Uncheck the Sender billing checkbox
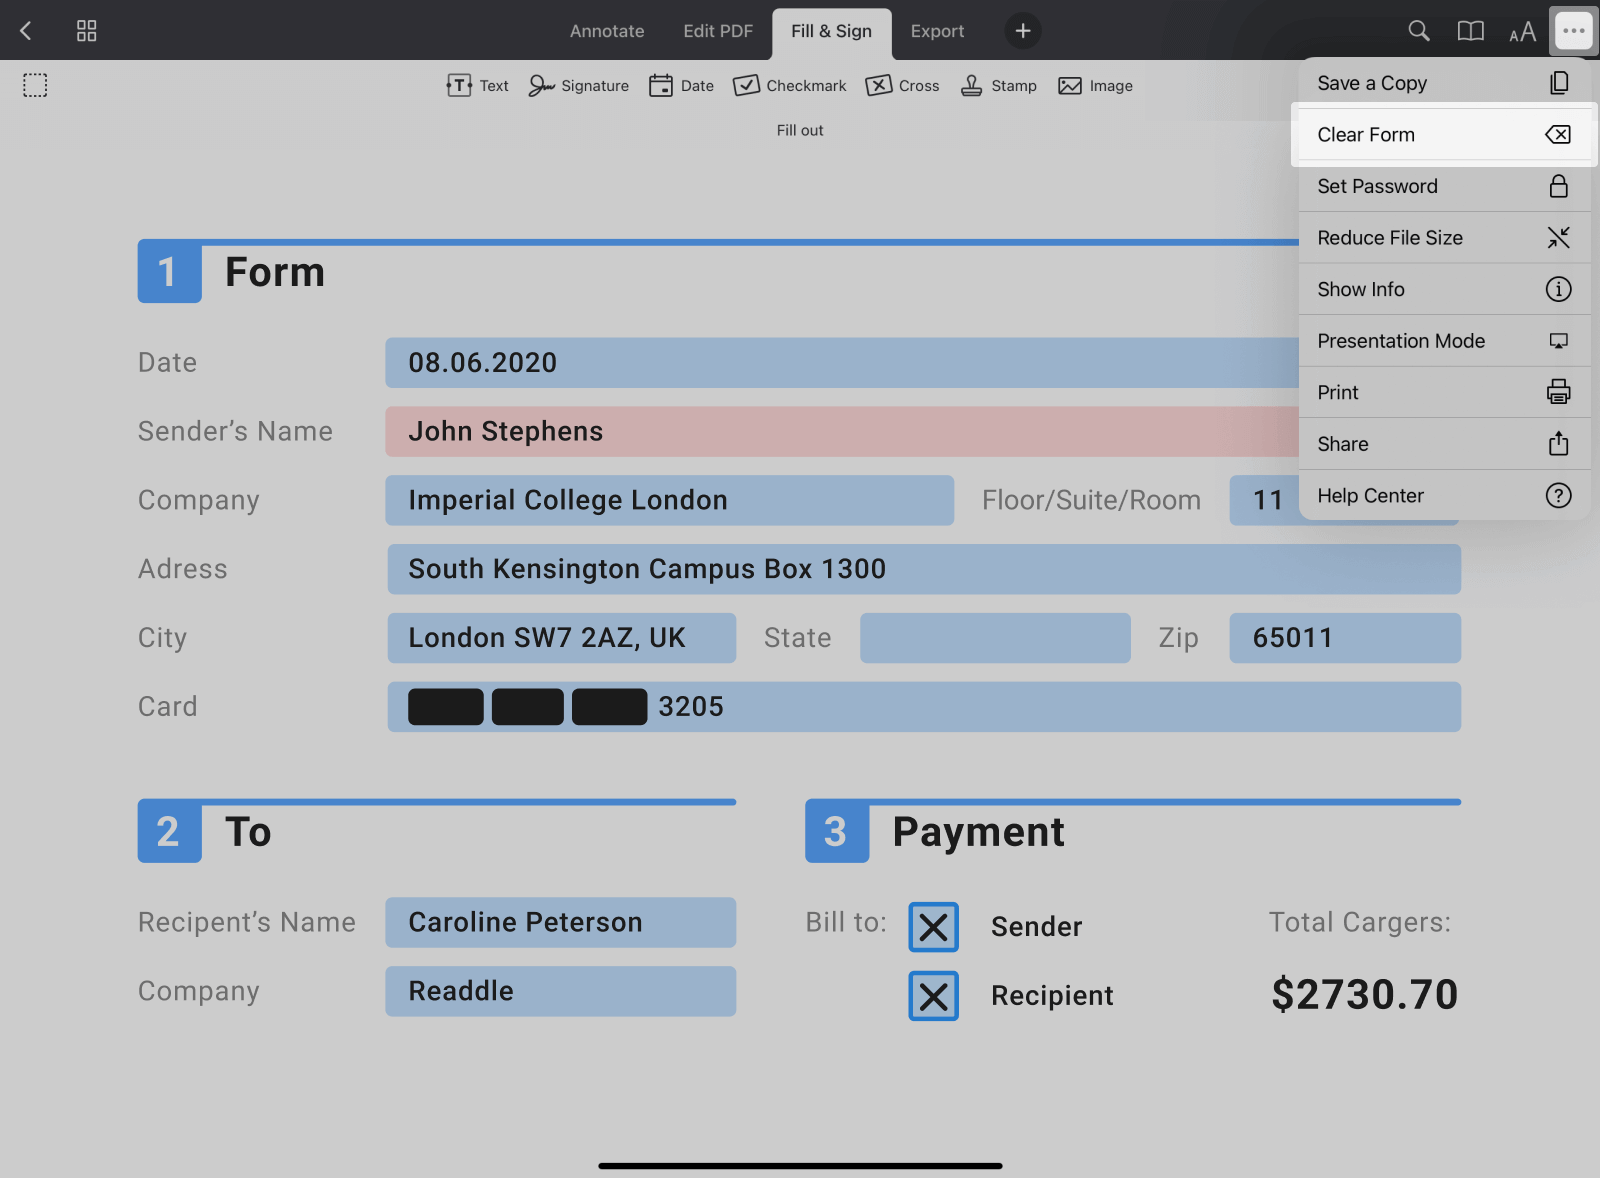 pos(932,926)
